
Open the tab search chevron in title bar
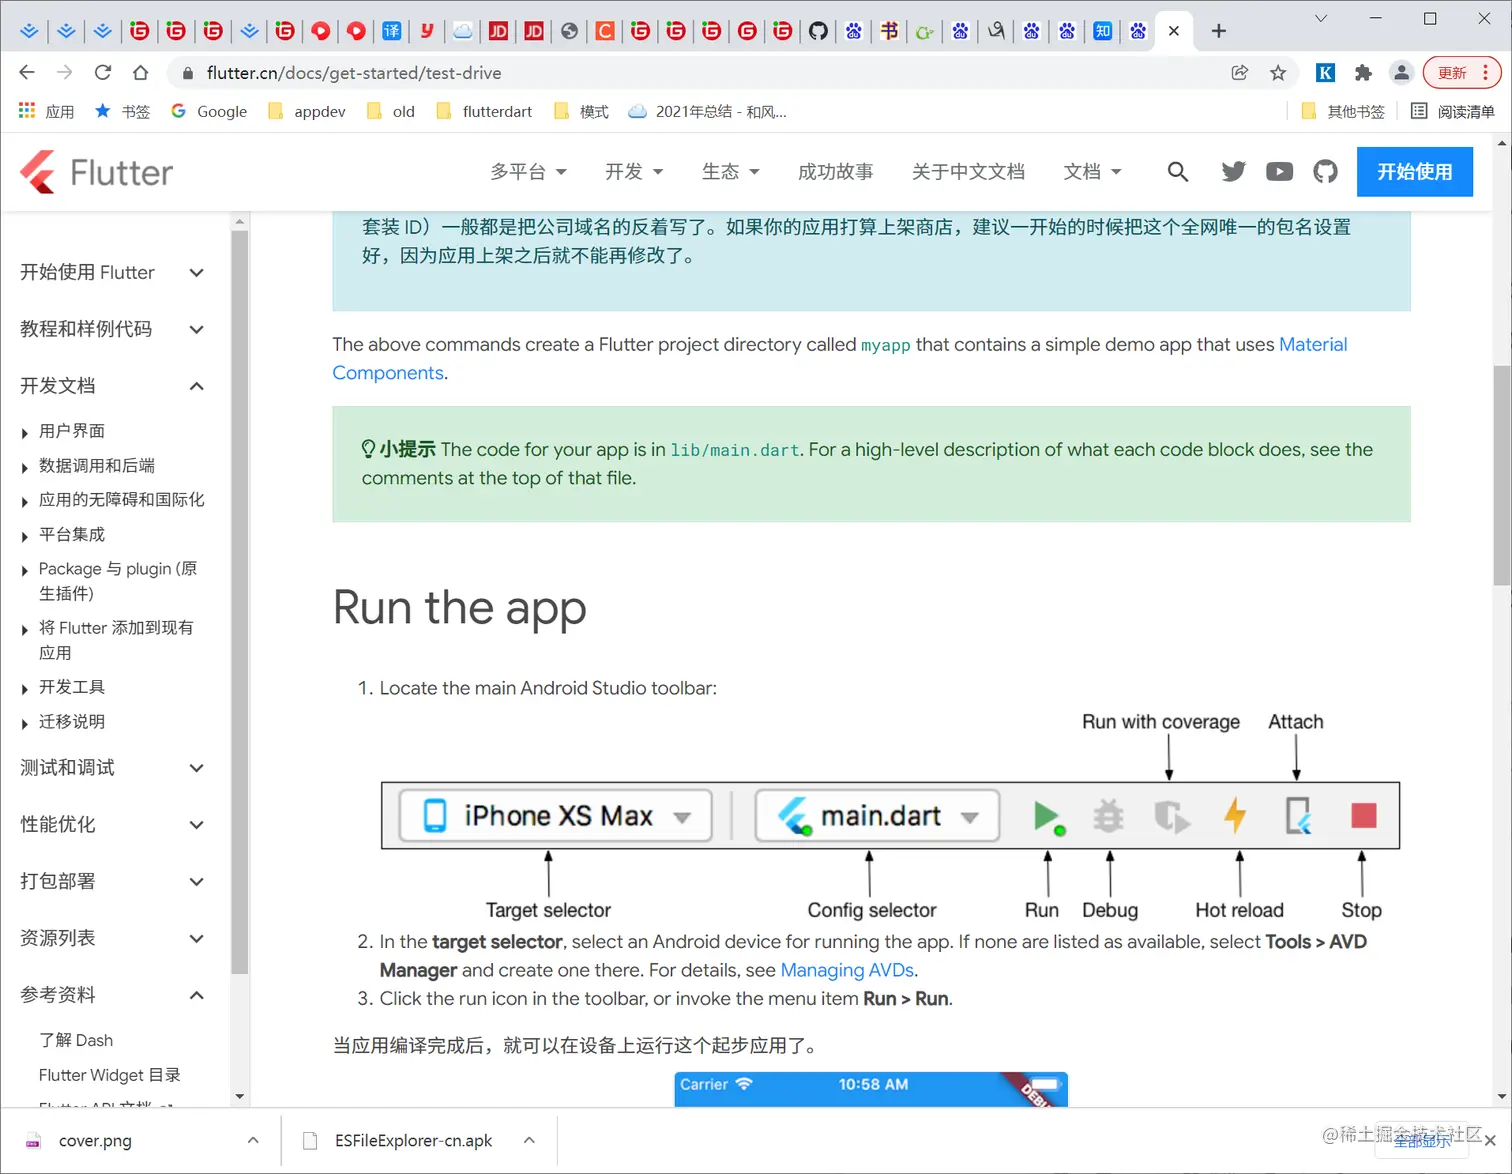point(1320,18)
